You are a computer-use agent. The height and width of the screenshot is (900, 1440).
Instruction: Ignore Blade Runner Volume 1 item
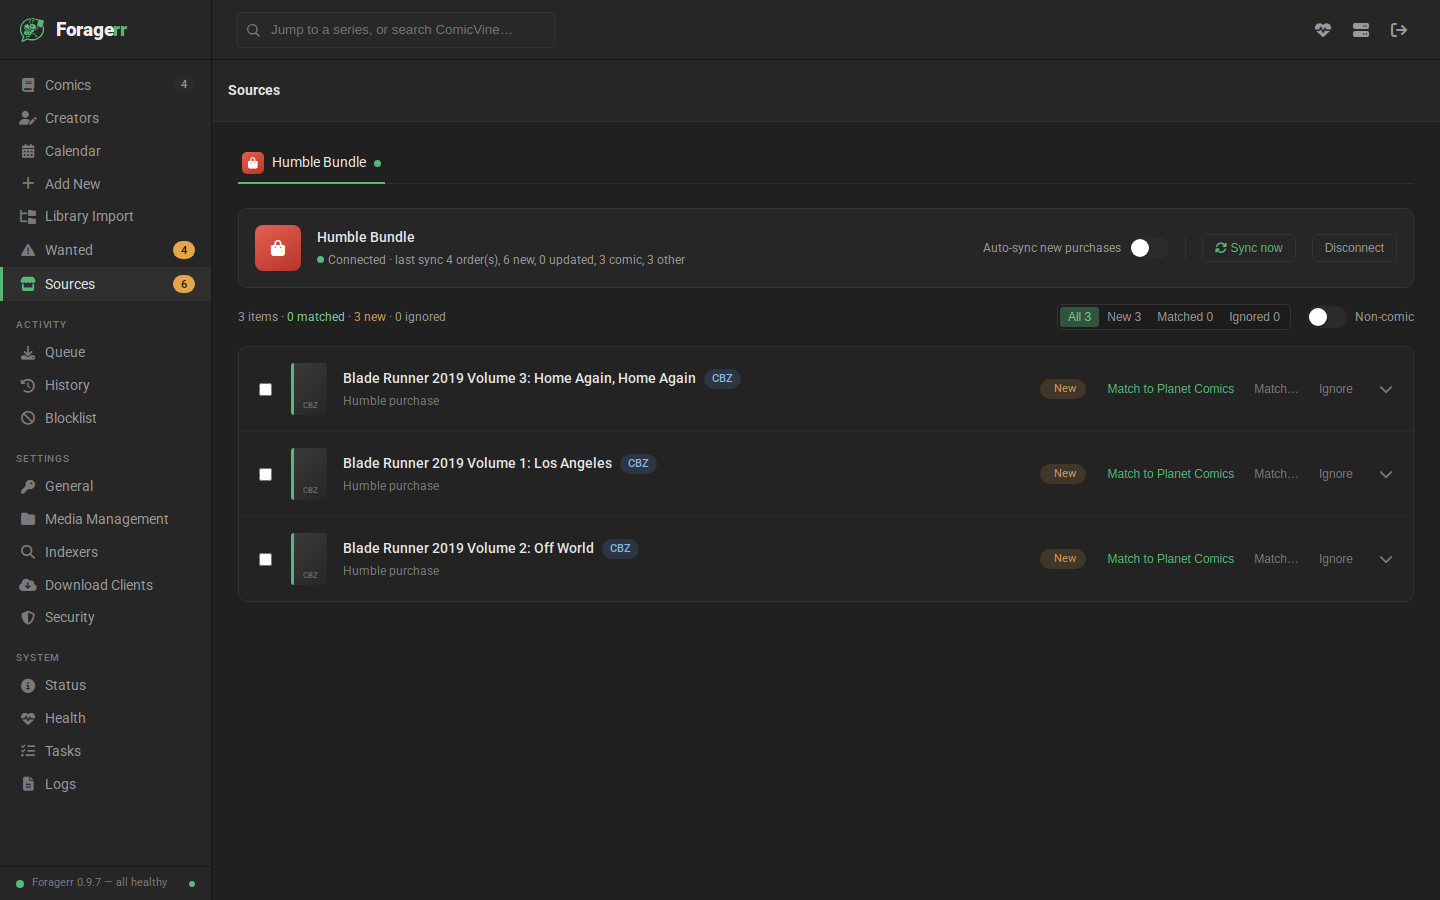pos(1335,474)
